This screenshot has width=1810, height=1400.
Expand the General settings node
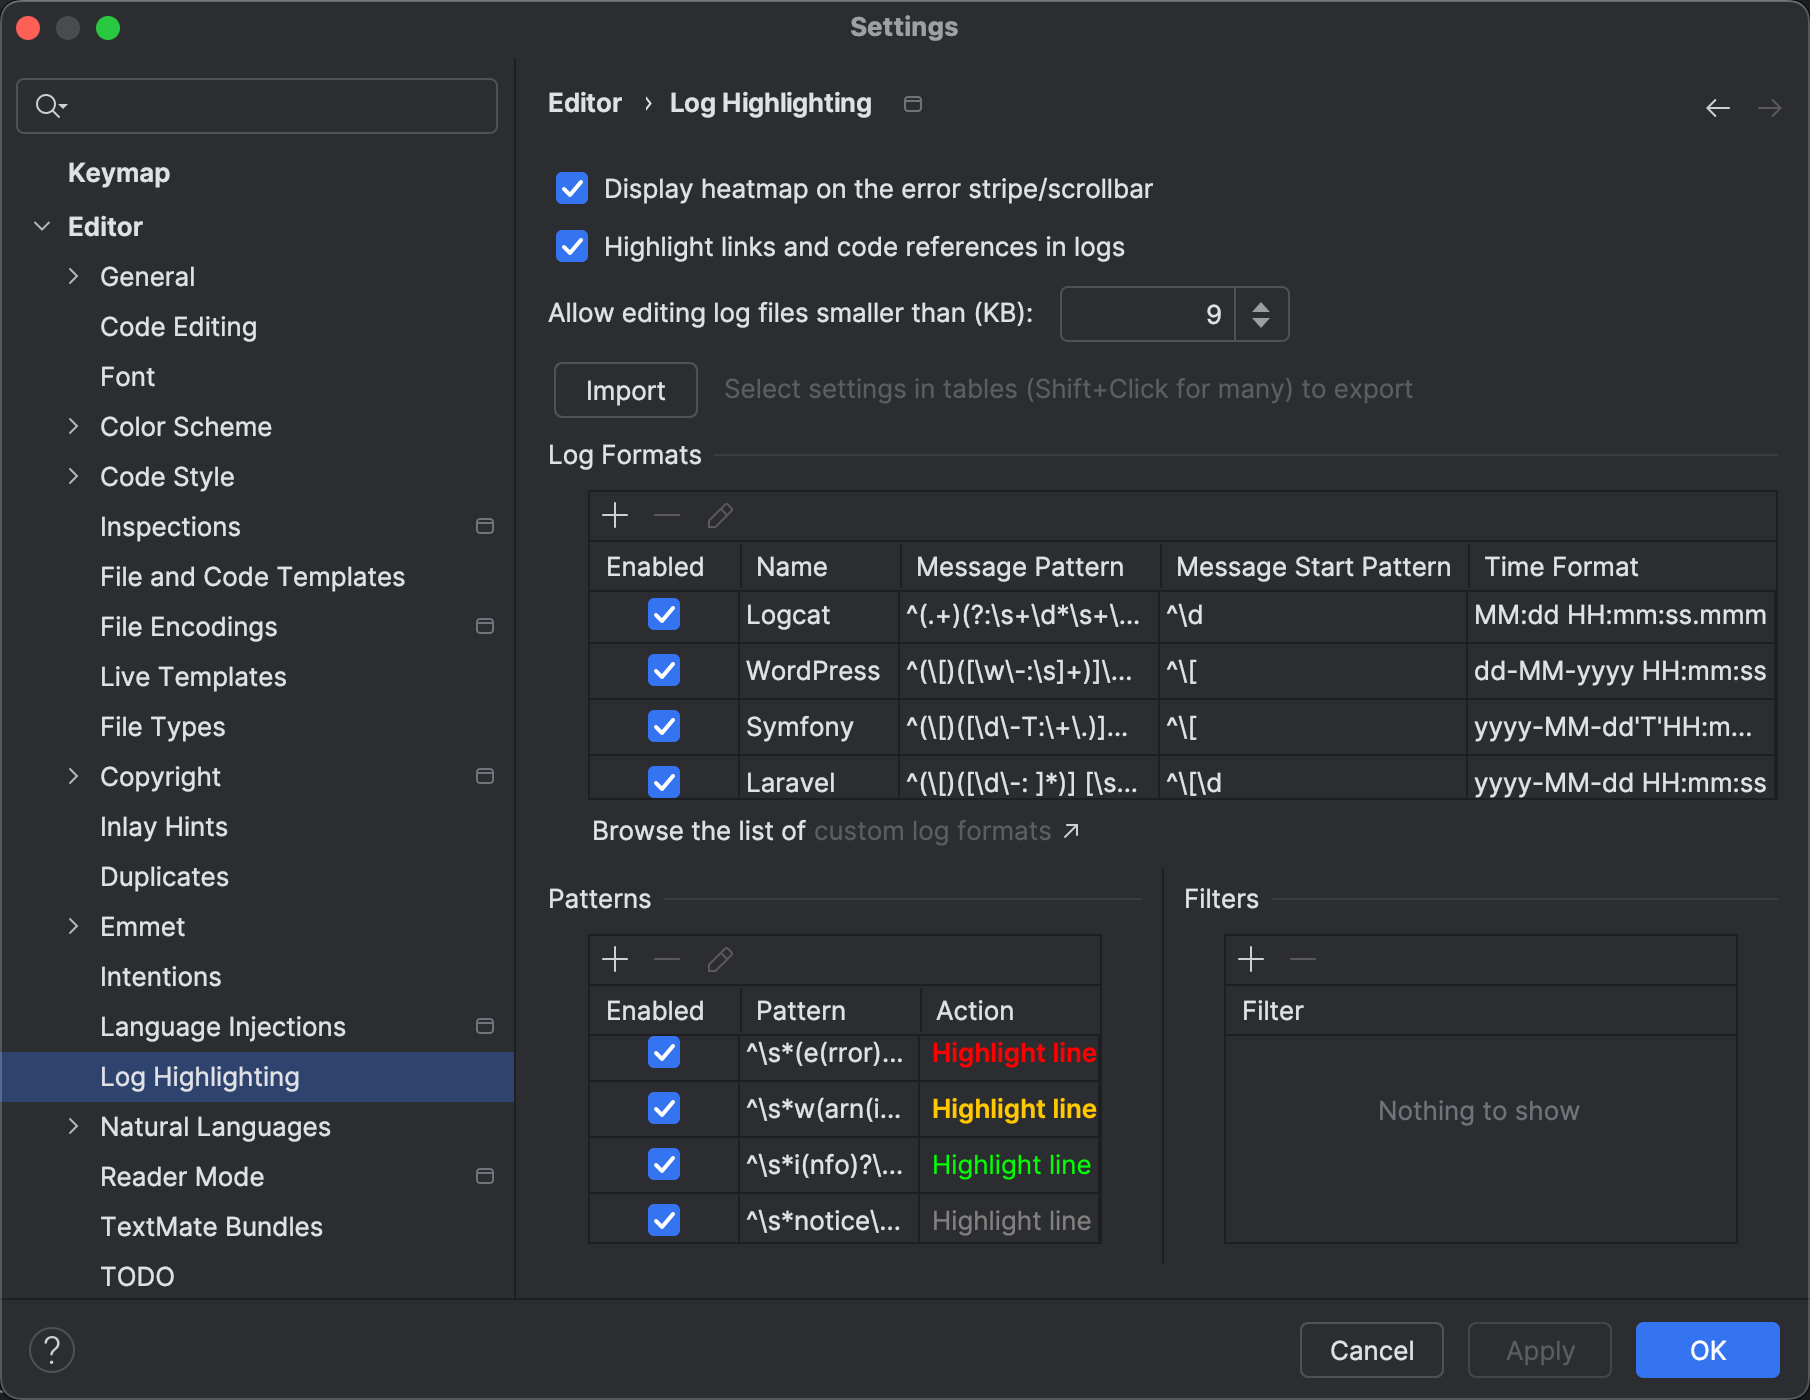coord(73,276)
